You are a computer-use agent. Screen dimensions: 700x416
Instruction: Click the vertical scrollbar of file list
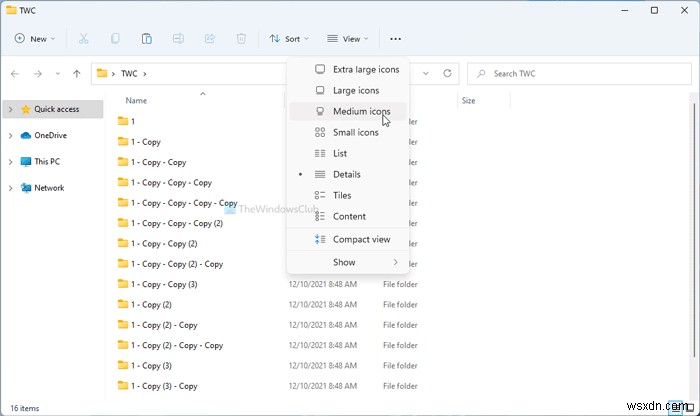tap(693, 228)
